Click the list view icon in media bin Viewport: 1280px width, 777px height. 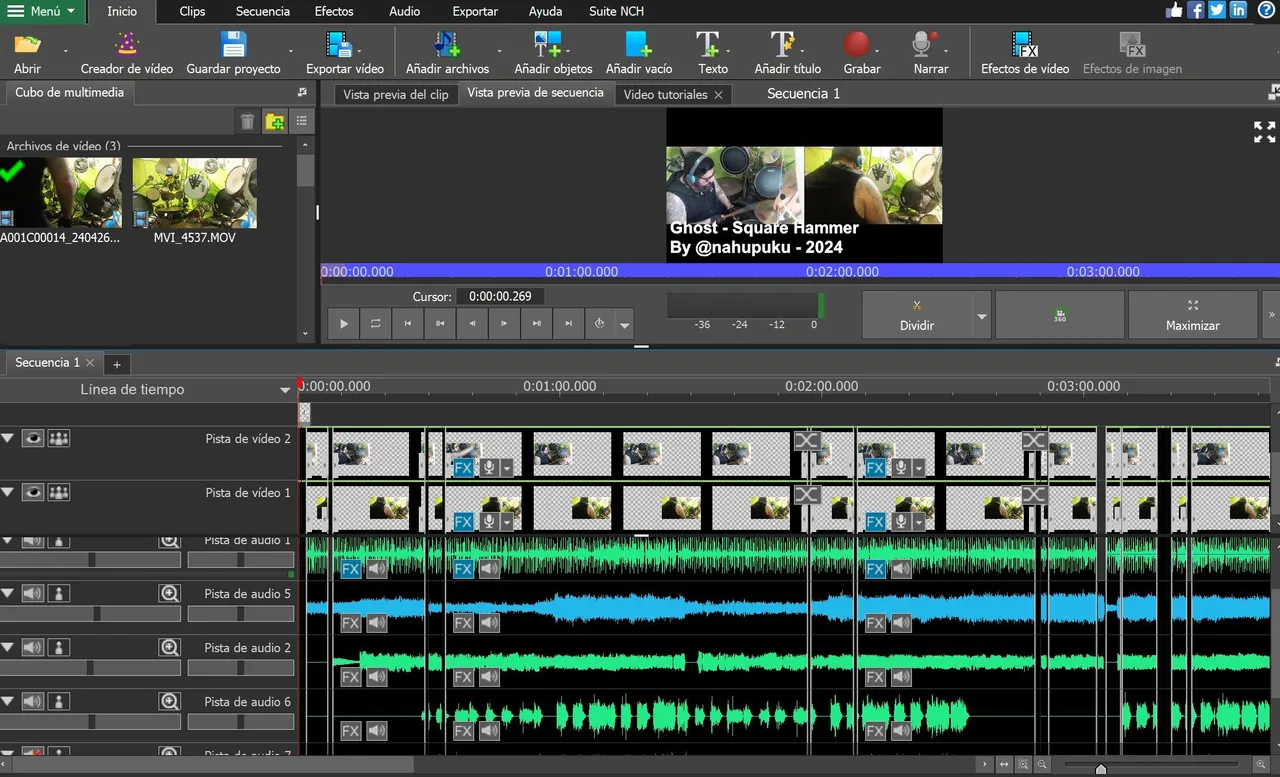click(301, 122)
